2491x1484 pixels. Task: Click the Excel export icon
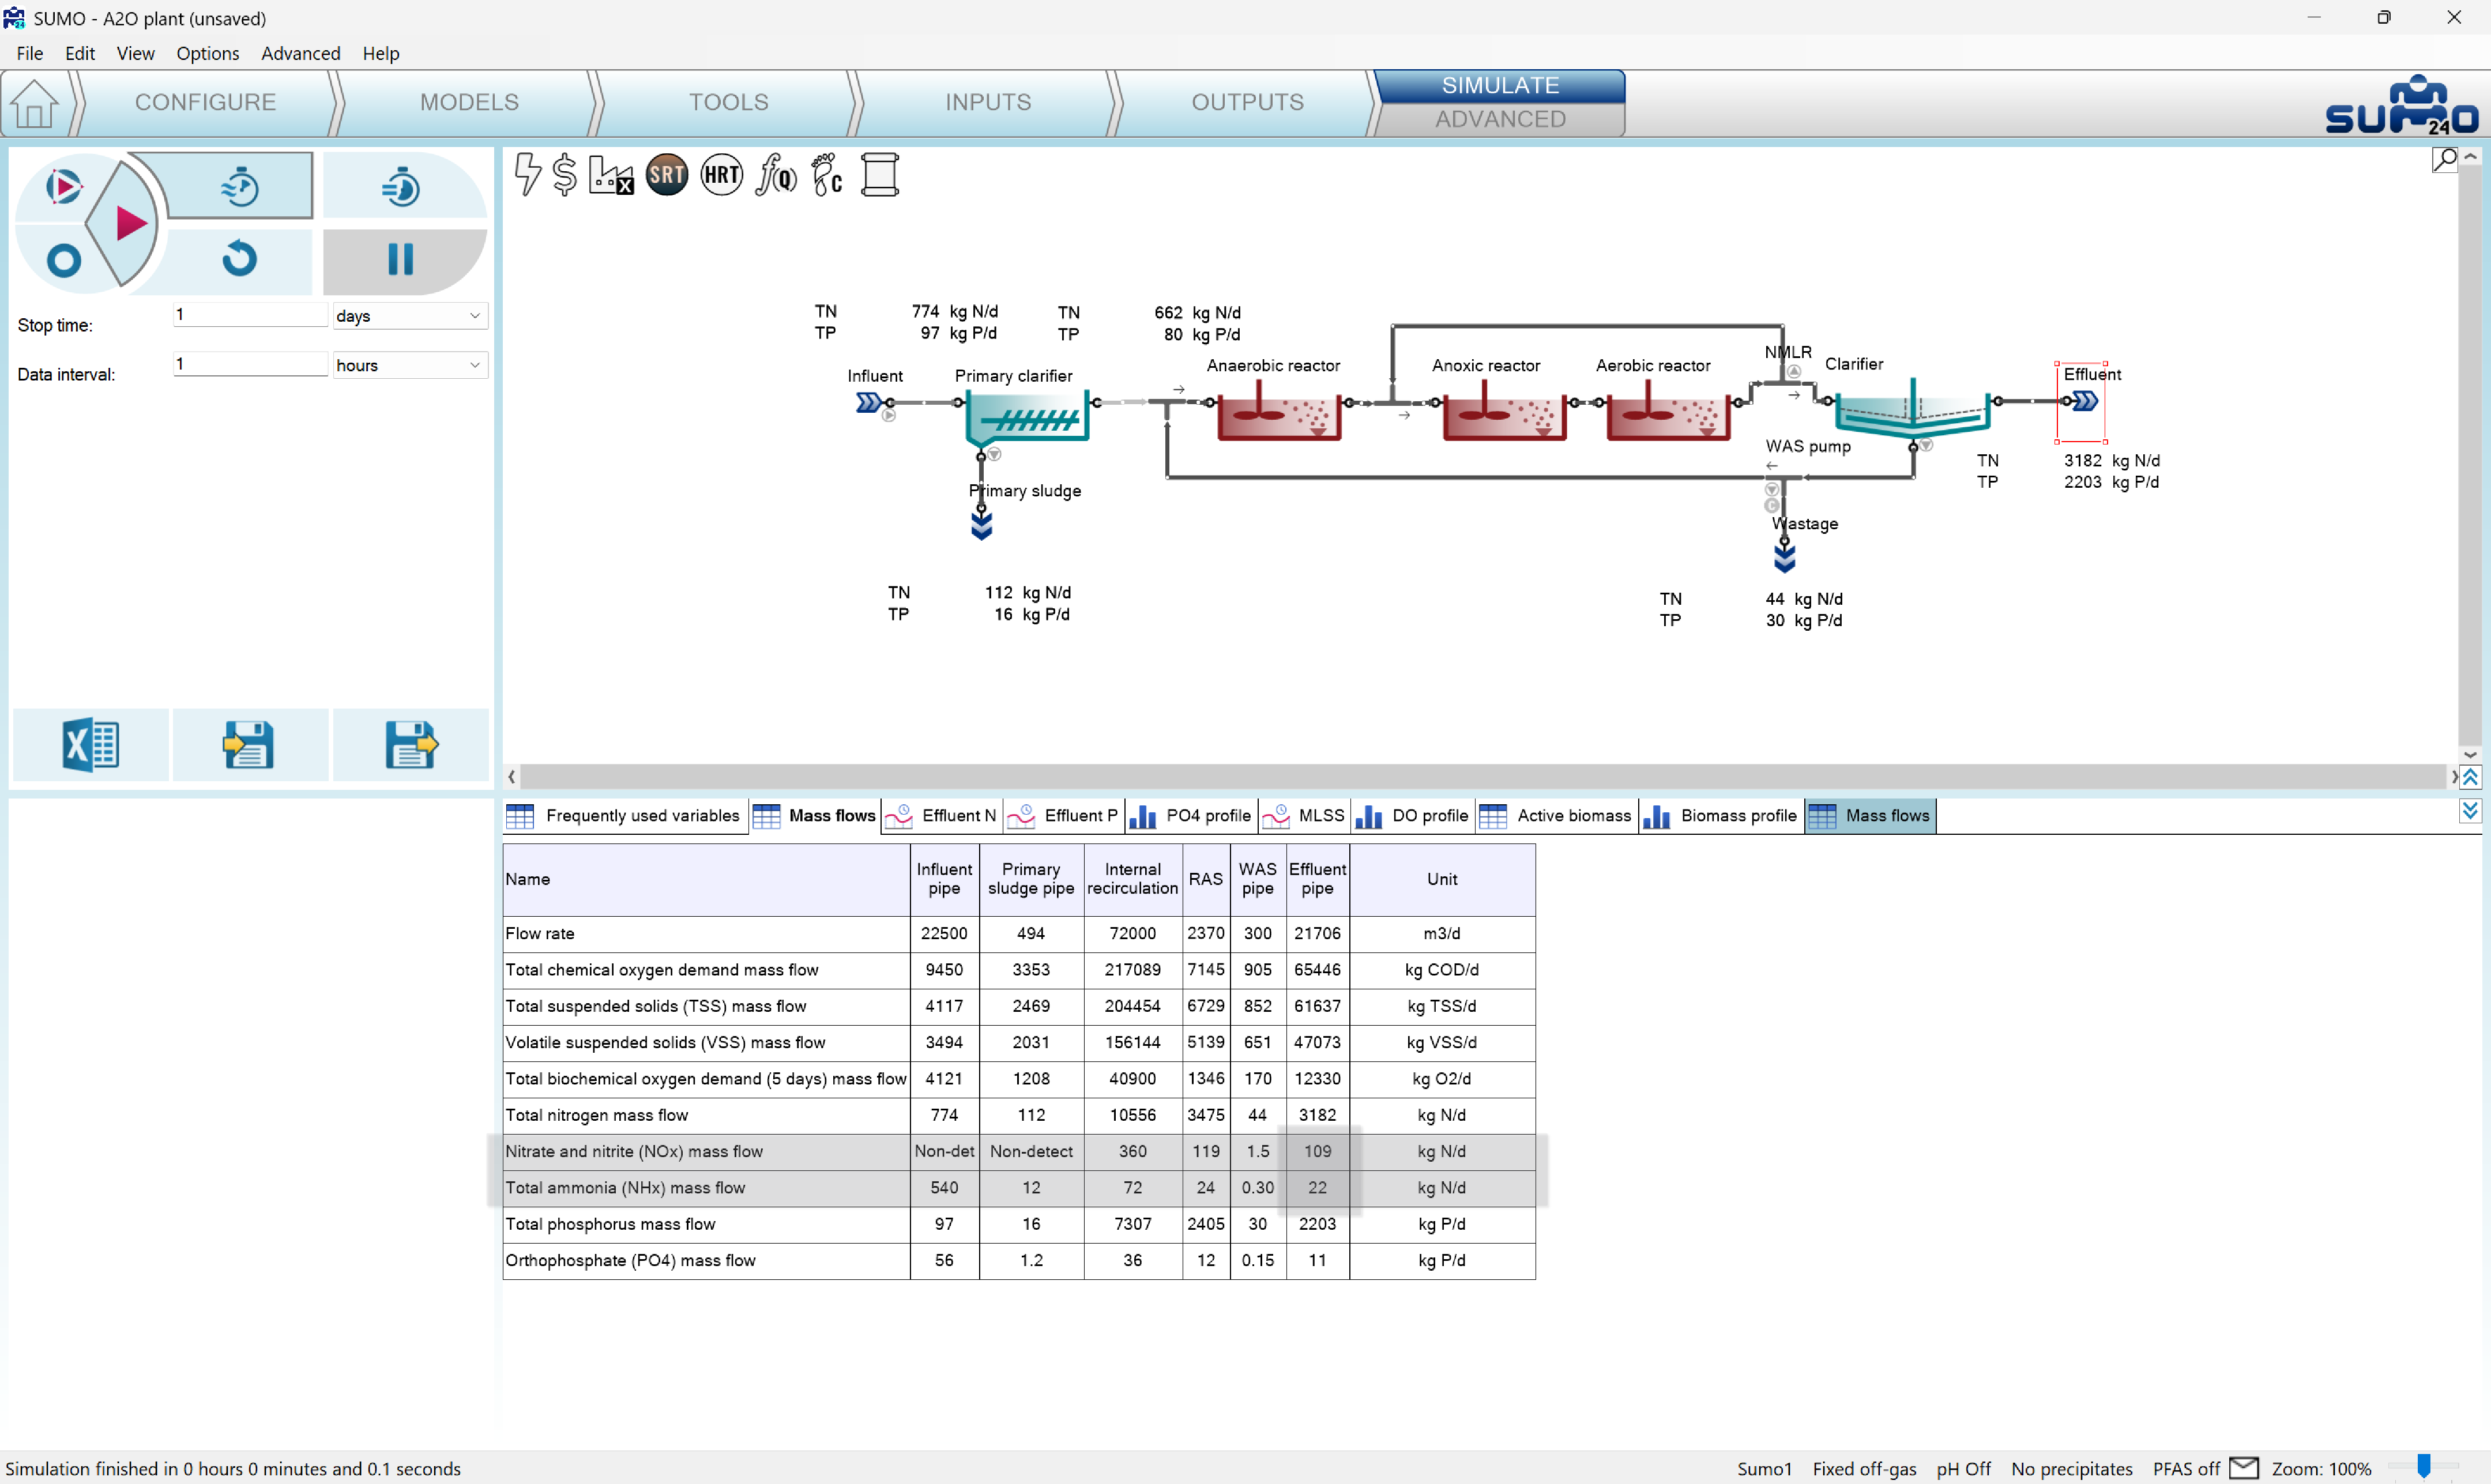pyautogui.click(x=91, y=745)
